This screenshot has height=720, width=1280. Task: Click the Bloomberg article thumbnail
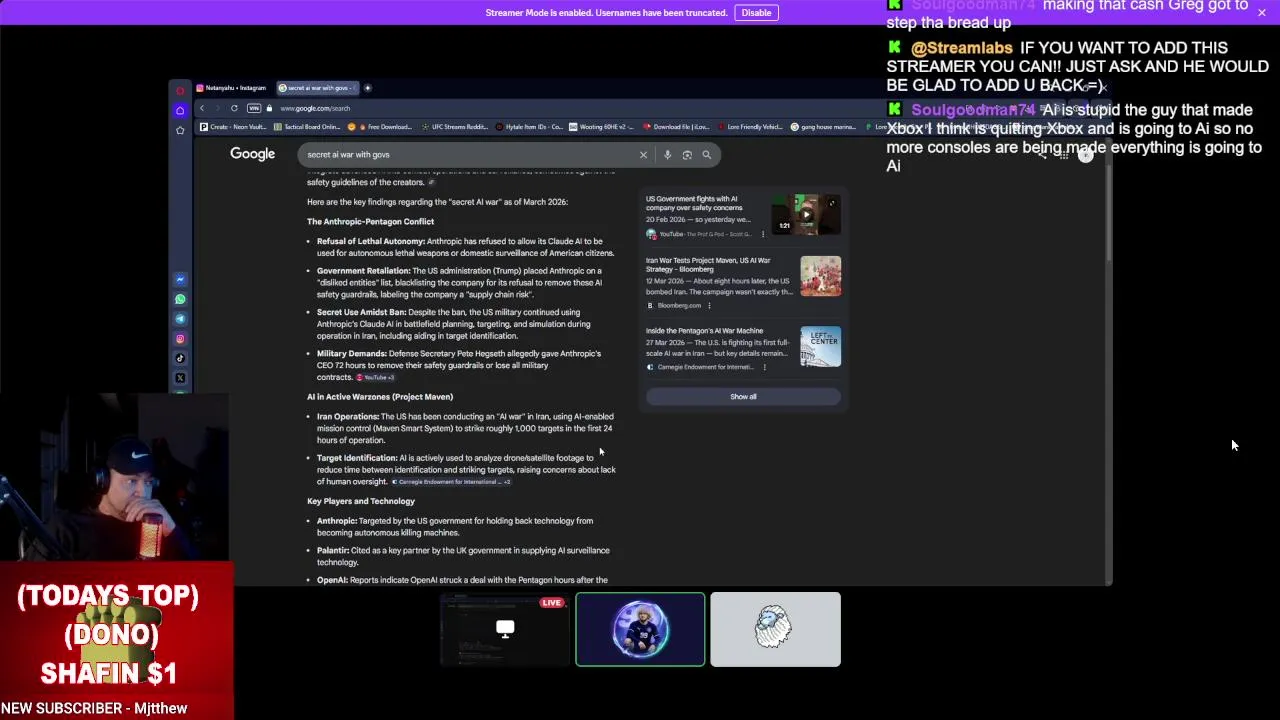820,276
